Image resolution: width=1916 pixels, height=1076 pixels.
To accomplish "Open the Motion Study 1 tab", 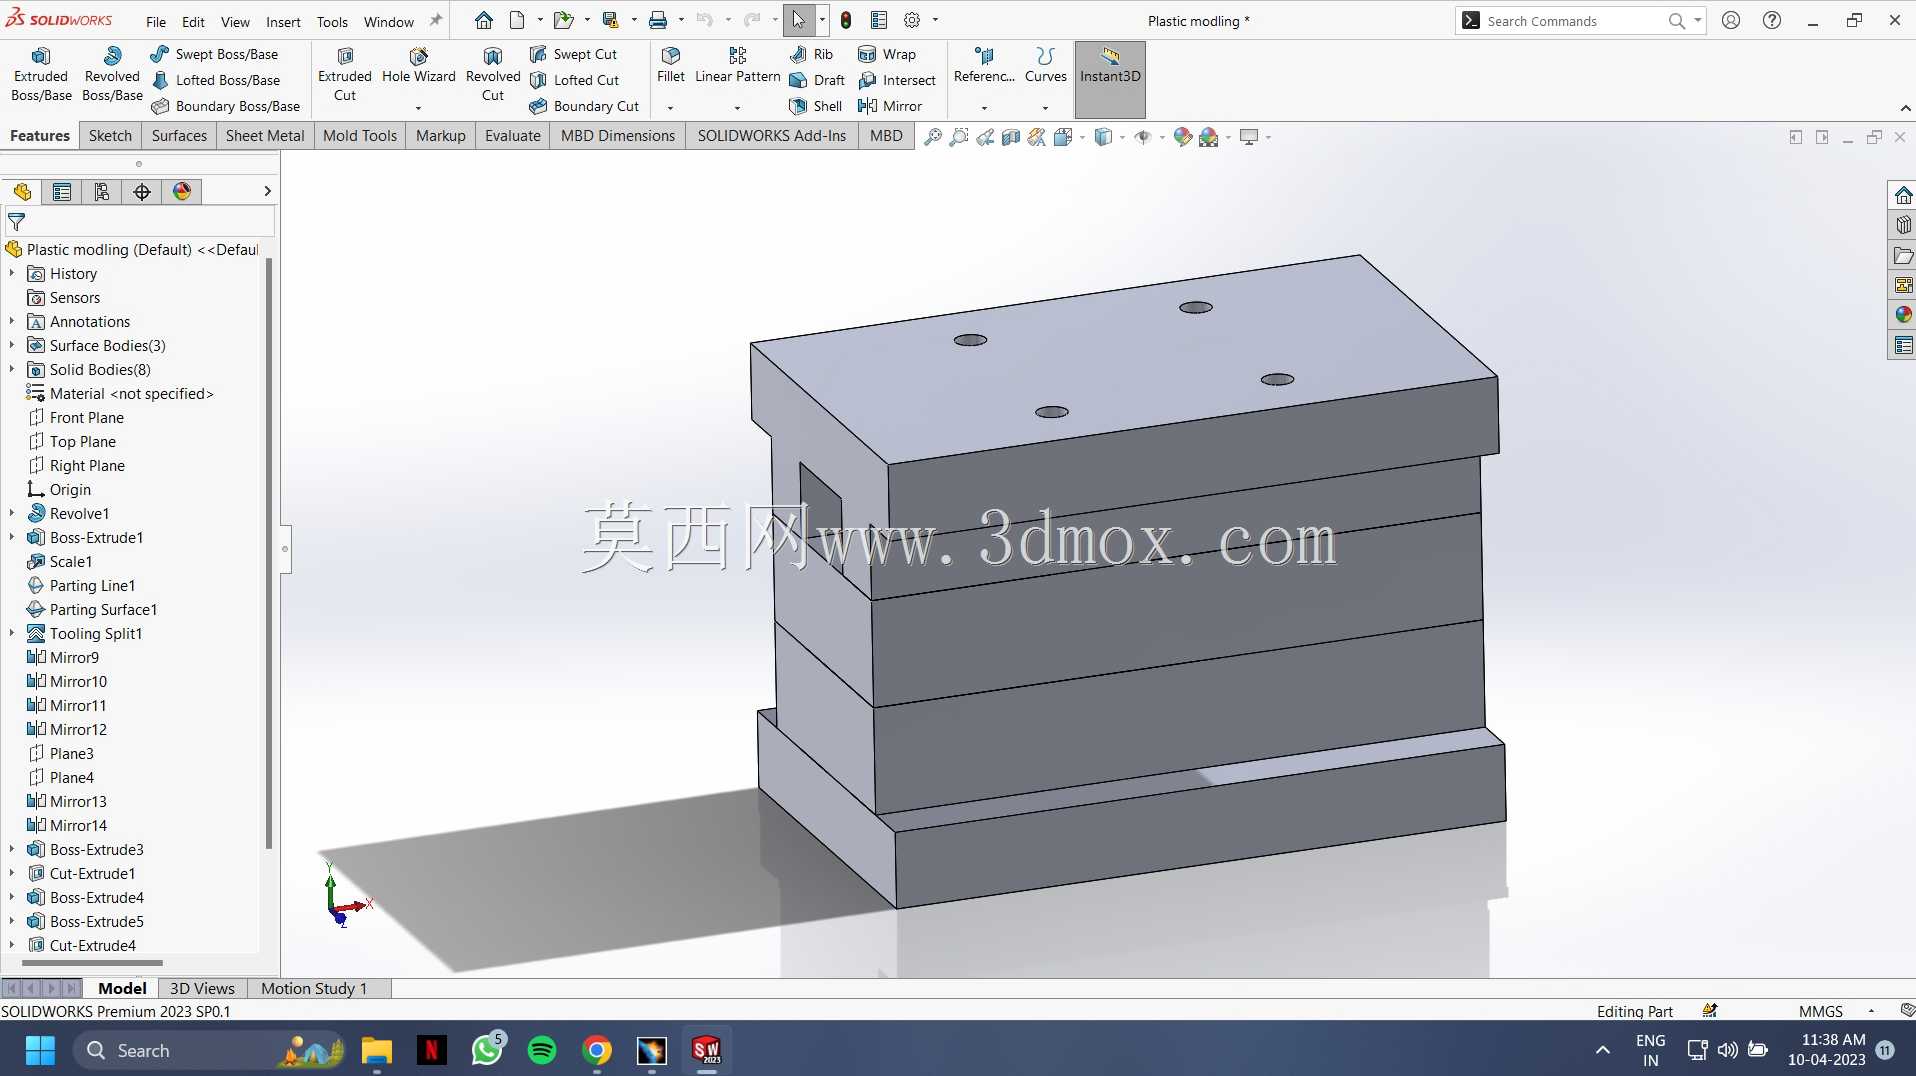I will tap(314, 988).
